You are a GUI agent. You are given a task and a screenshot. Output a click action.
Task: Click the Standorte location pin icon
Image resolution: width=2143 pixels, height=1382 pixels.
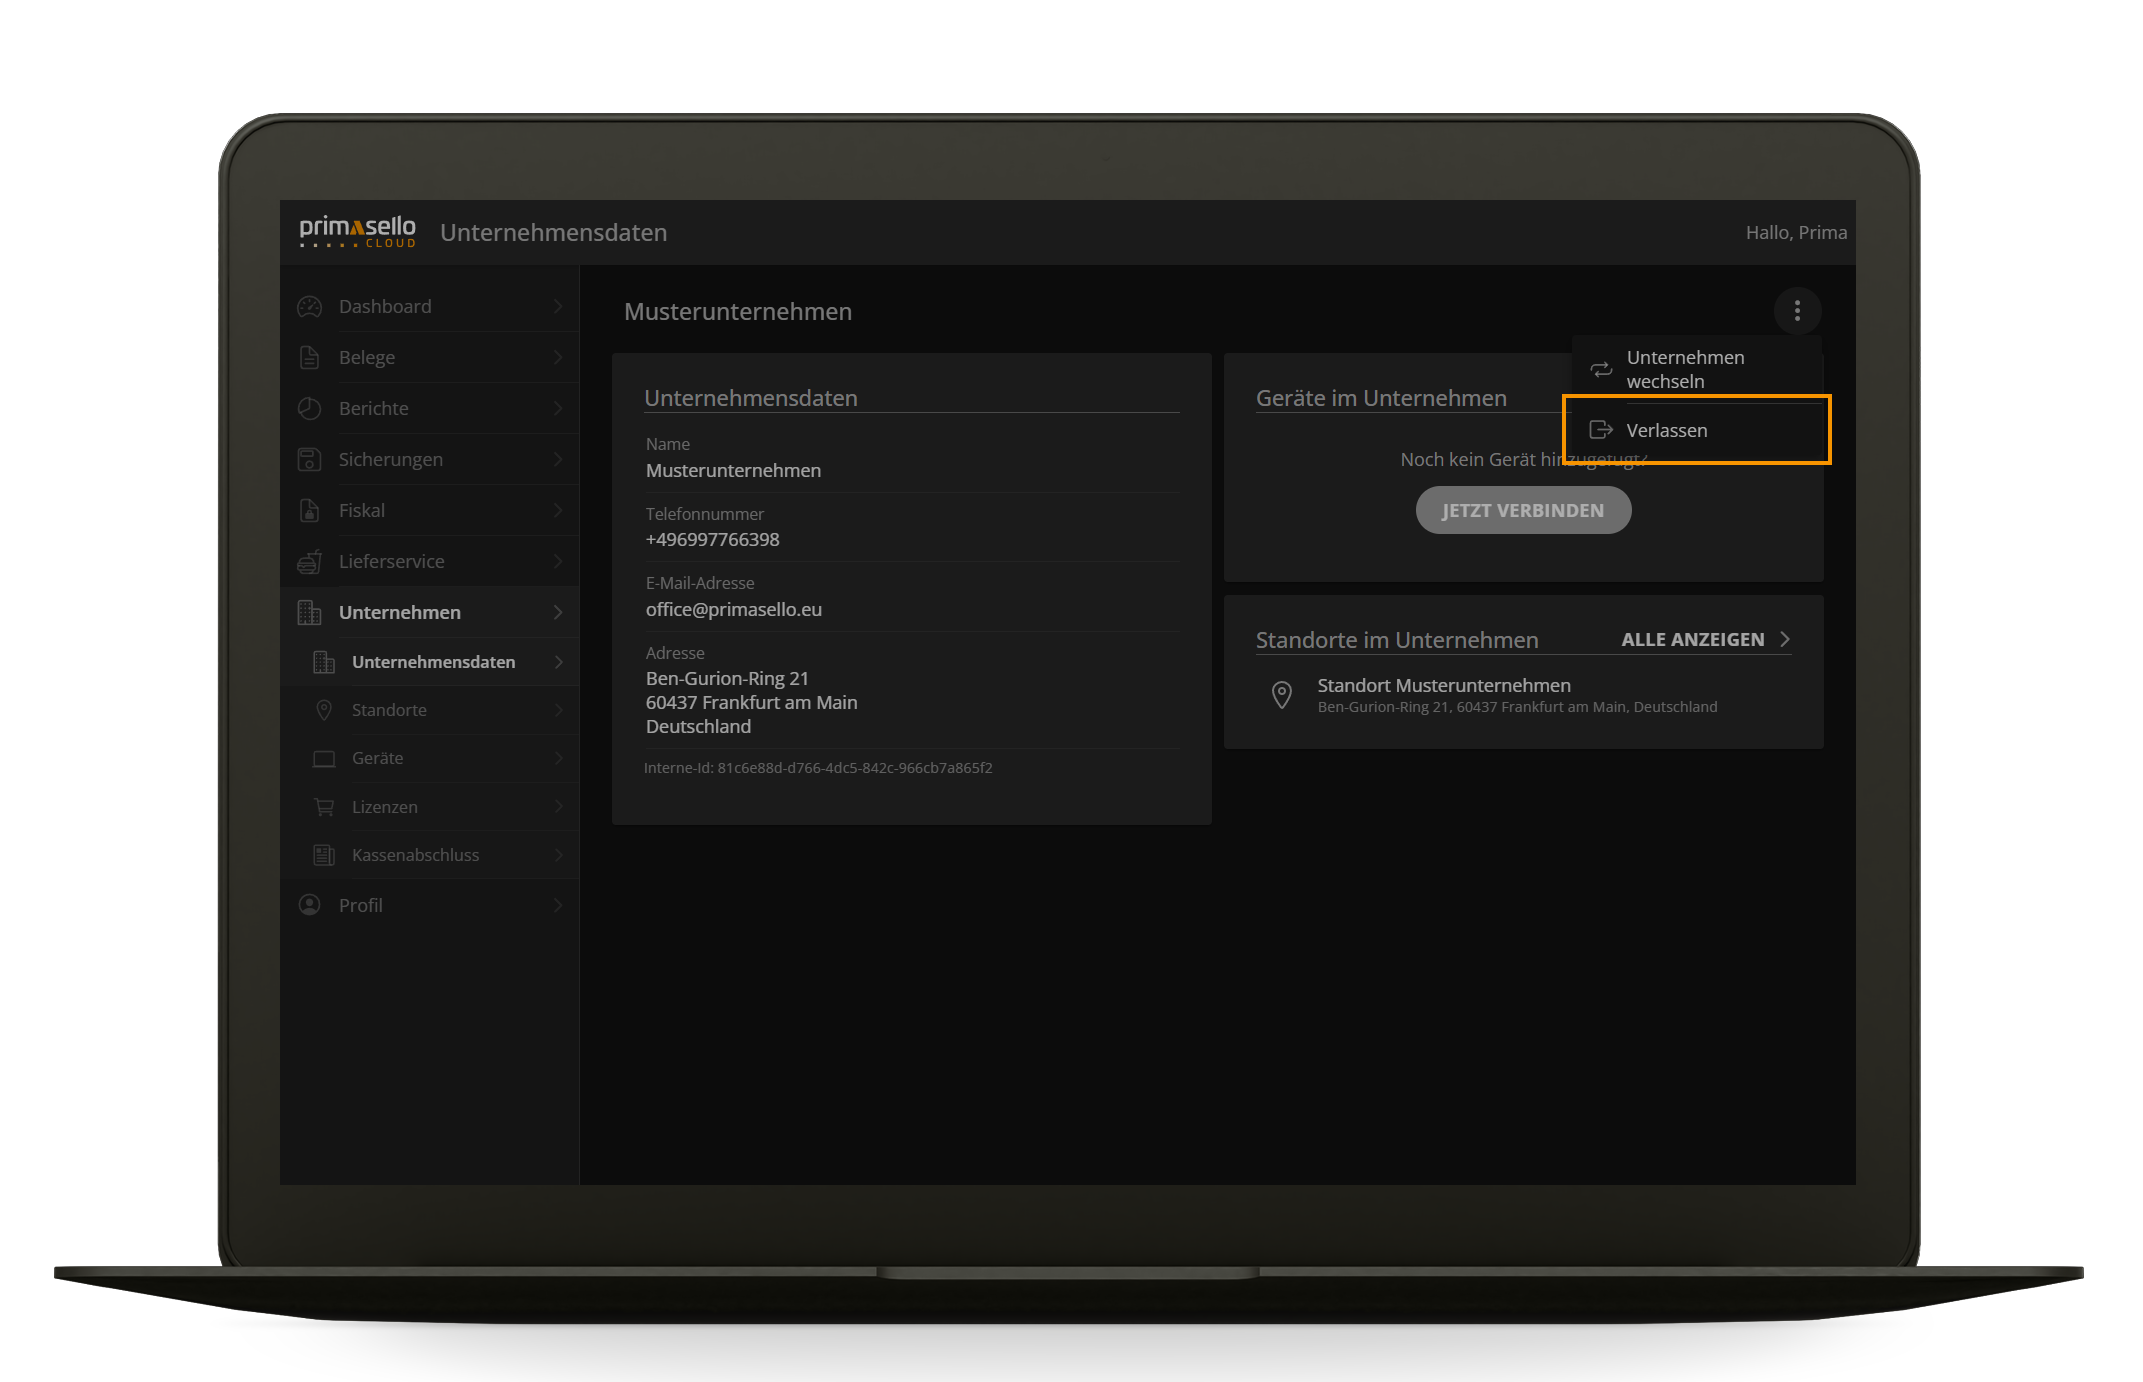pyautogui.click(x=323, y=710)
